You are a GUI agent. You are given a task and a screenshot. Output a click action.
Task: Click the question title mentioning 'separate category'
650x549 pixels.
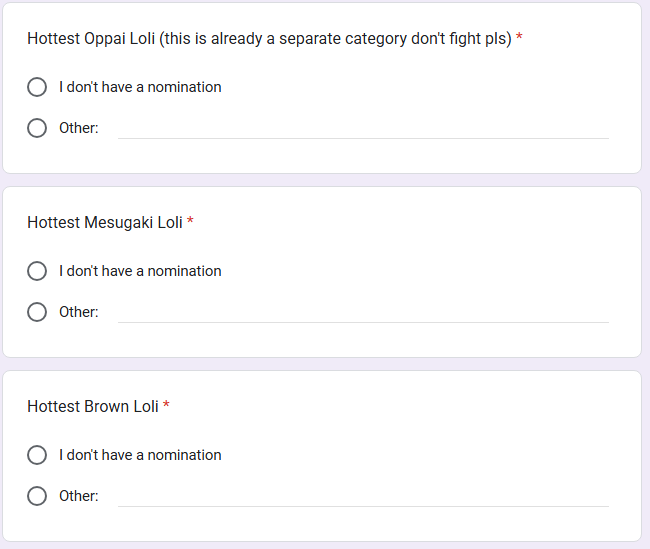(x=269, y=39)
